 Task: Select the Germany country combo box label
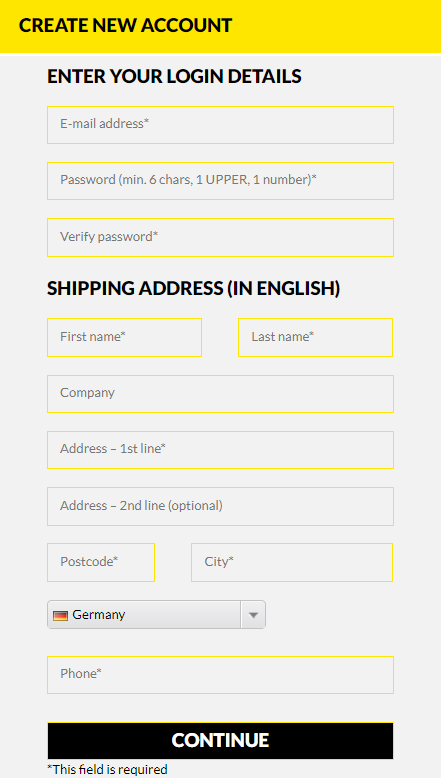pos(99,615)
